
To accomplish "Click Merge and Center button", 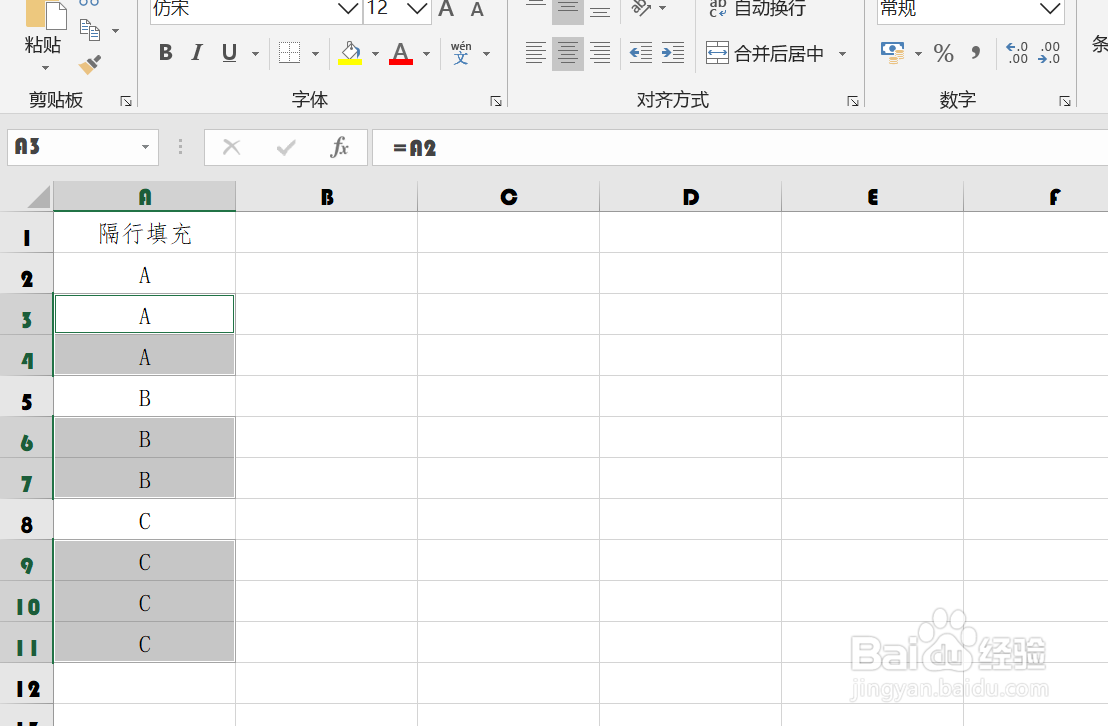I will pos(765,53).
